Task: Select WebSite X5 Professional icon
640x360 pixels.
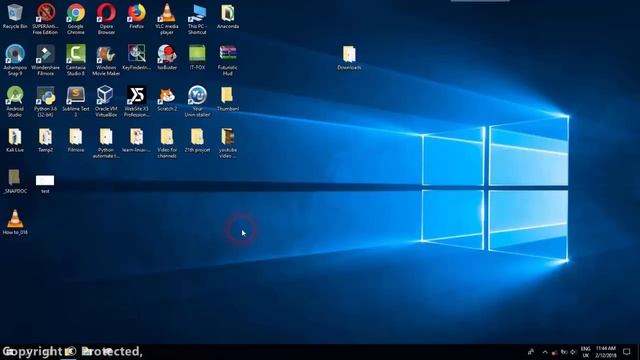Action: 136,102
